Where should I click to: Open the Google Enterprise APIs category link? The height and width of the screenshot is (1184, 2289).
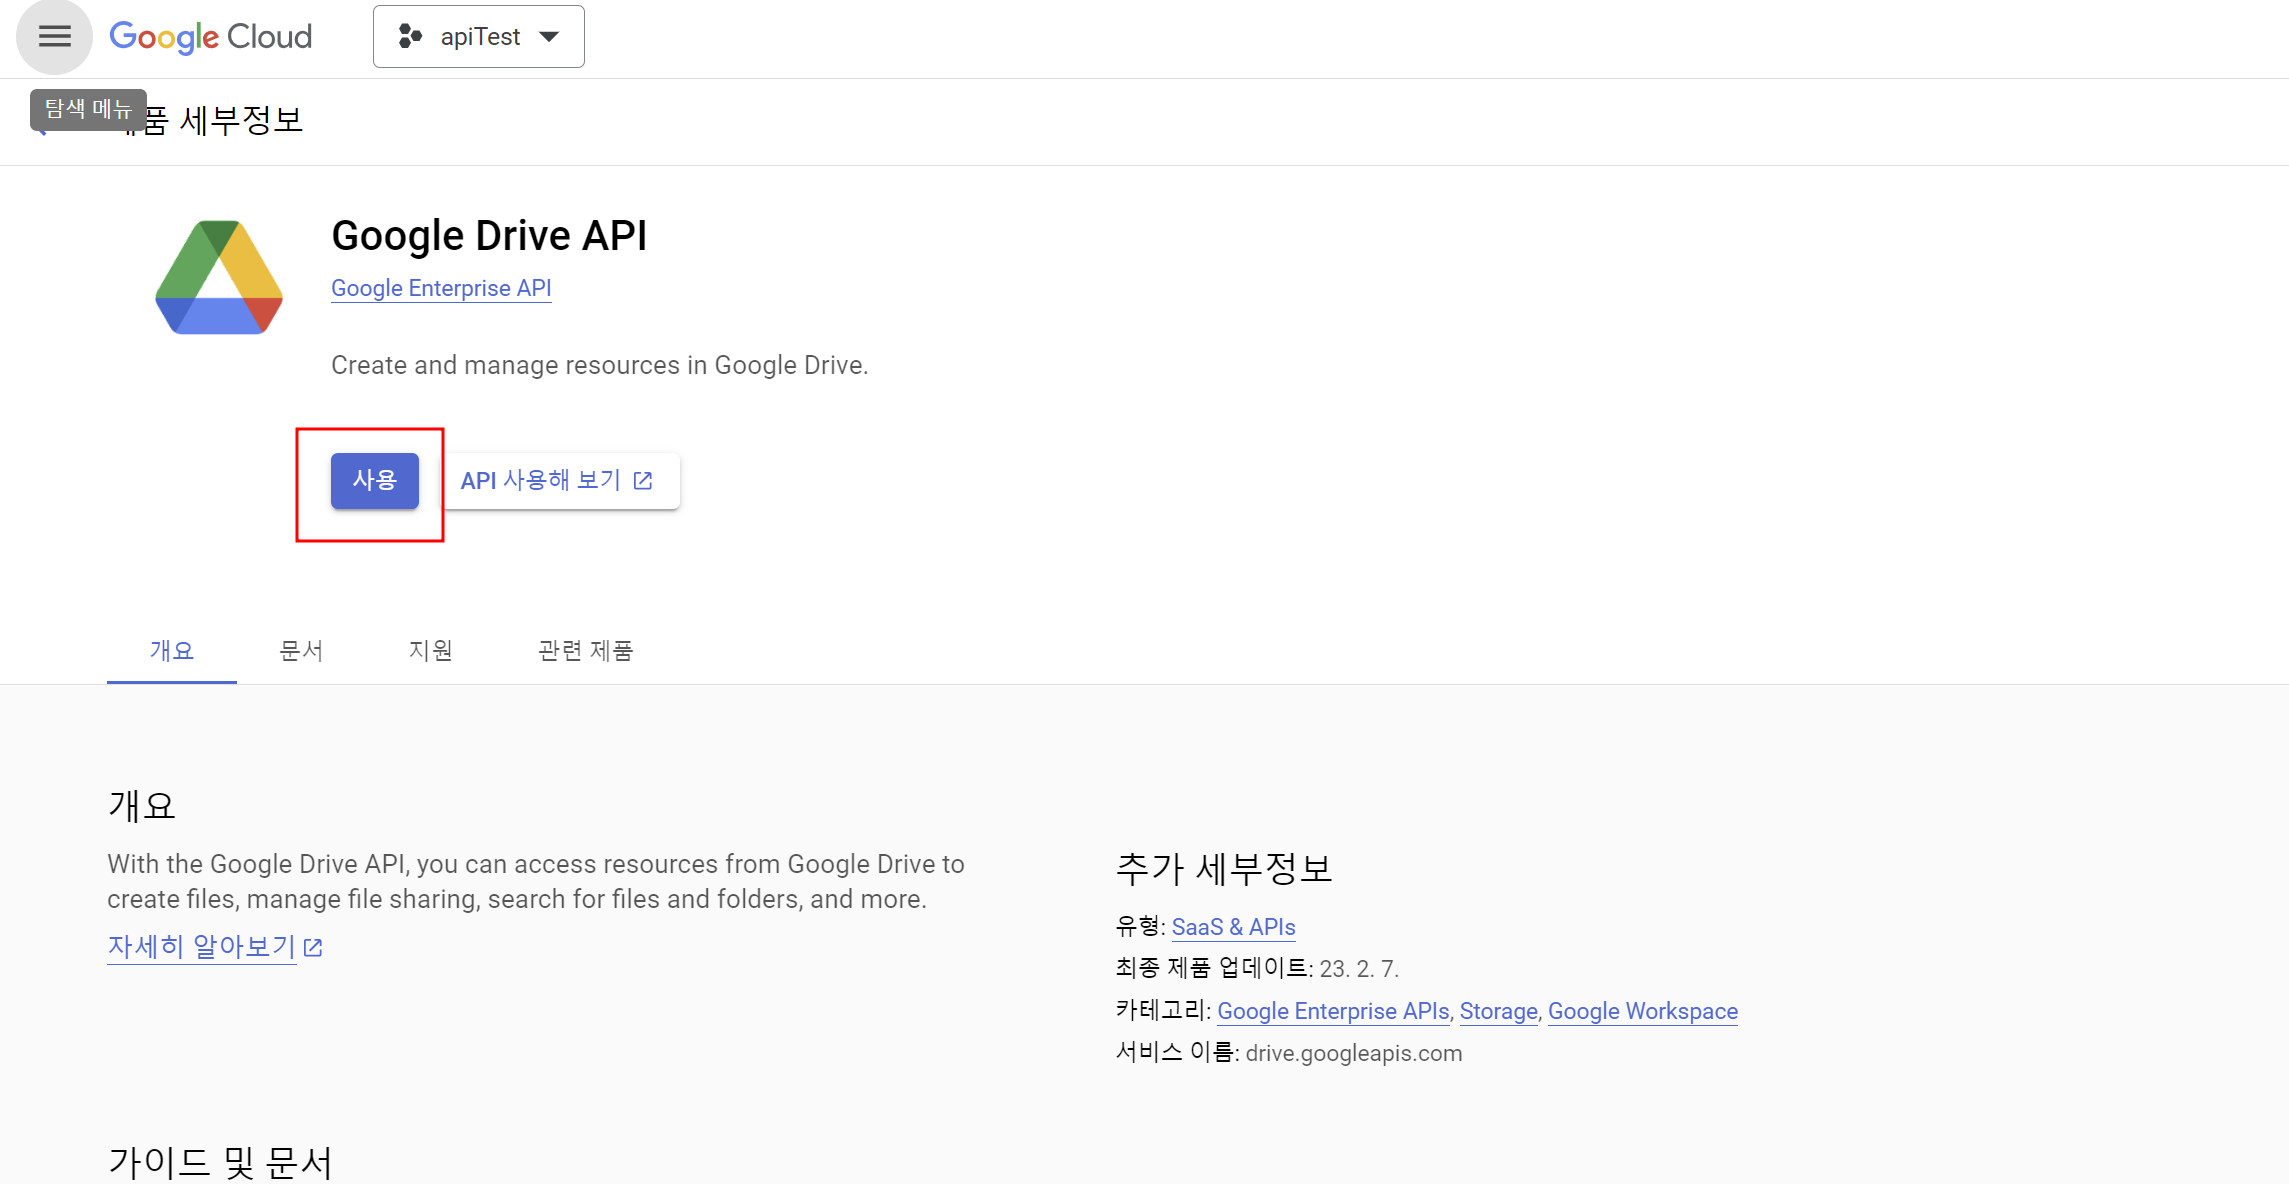[1333, 1011]
